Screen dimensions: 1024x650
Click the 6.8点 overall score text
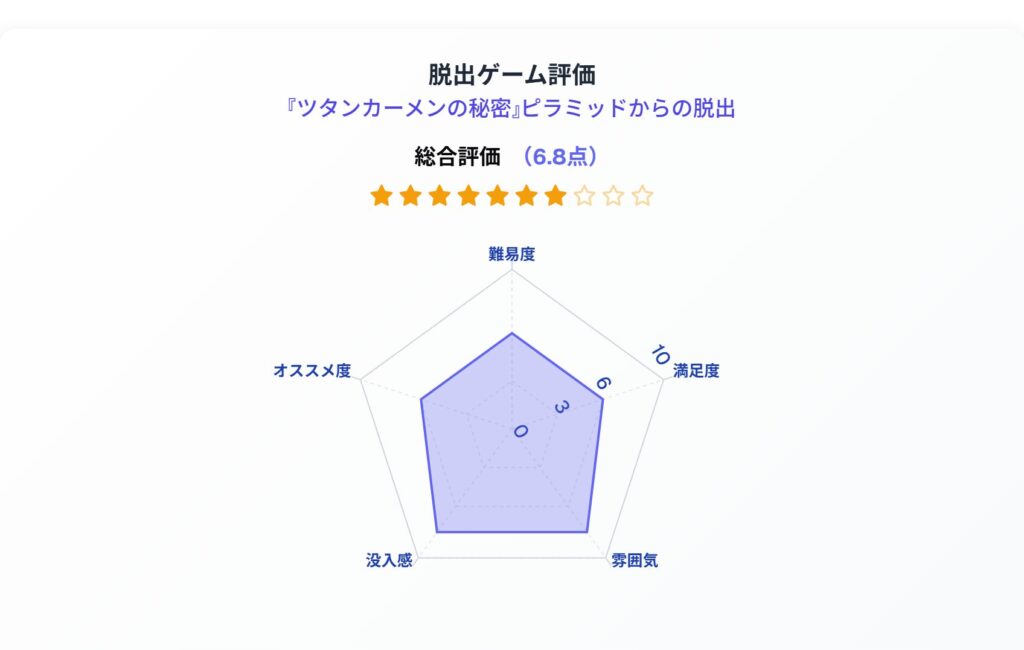pos(560,157)
